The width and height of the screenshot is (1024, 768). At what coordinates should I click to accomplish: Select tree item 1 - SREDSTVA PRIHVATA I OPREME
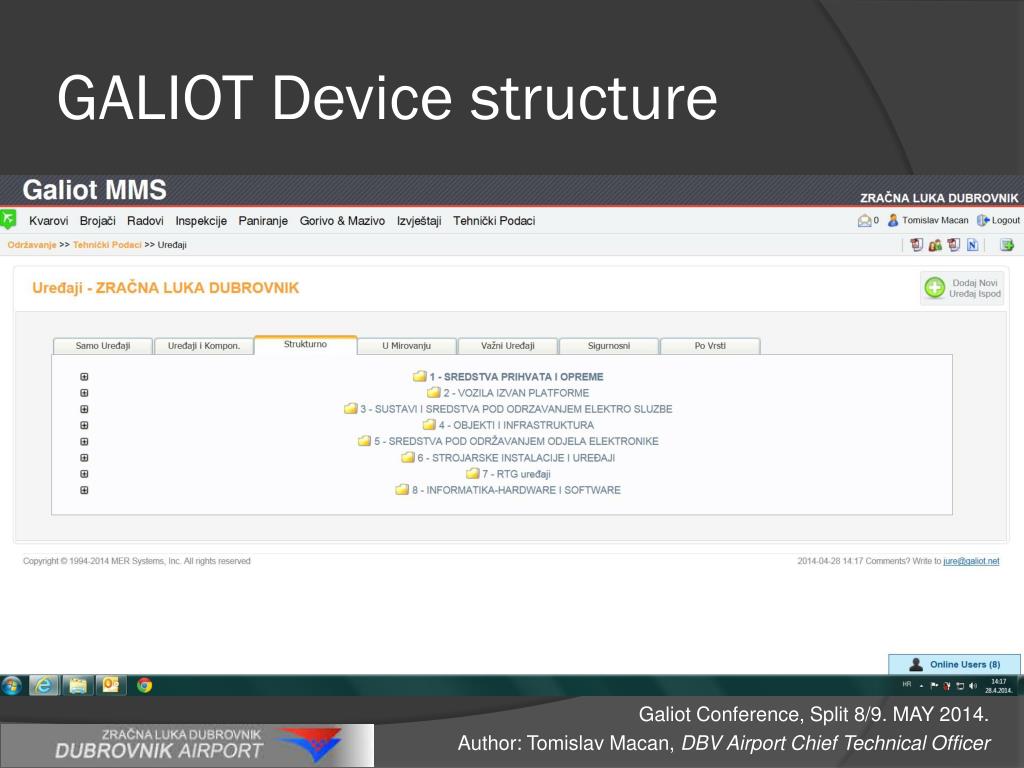[516, 377]
